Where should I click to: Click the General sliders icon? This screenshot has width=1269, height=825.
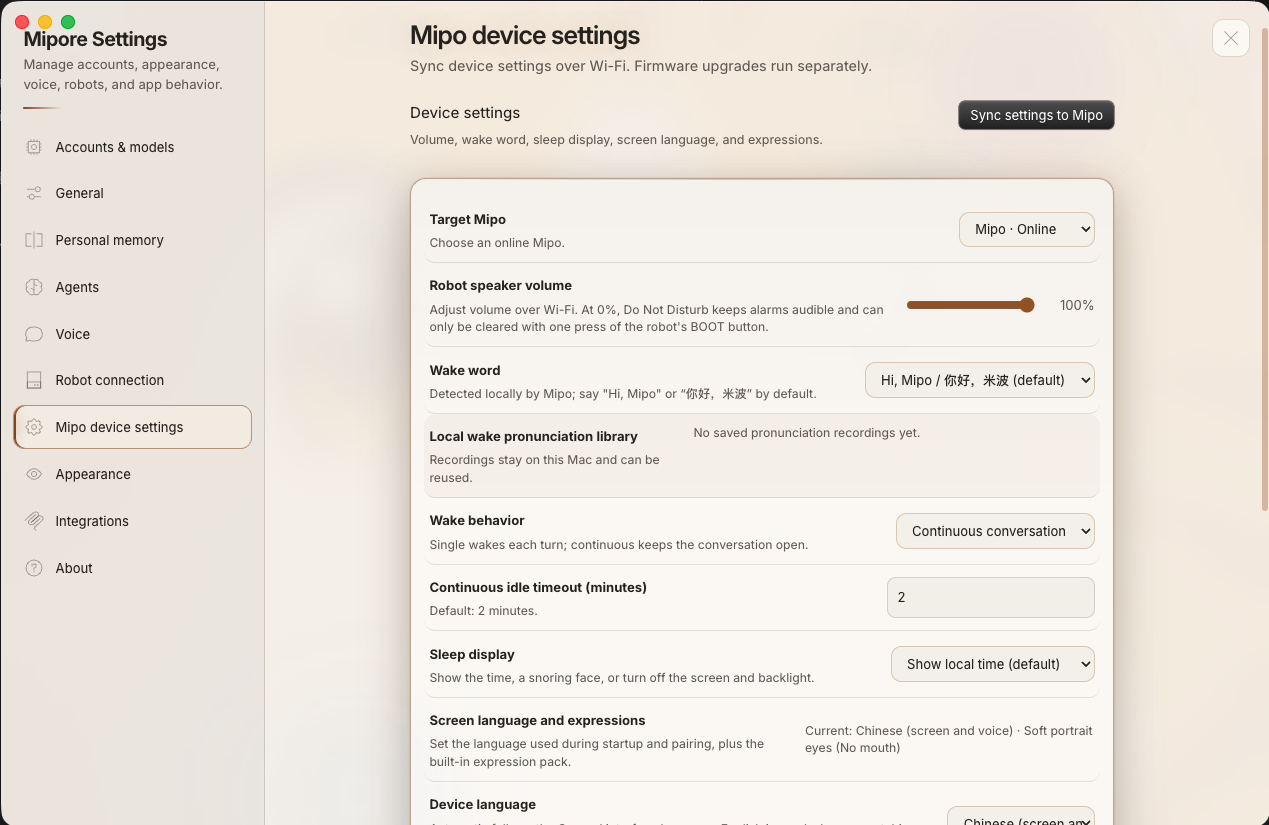(x=34, y=193)
